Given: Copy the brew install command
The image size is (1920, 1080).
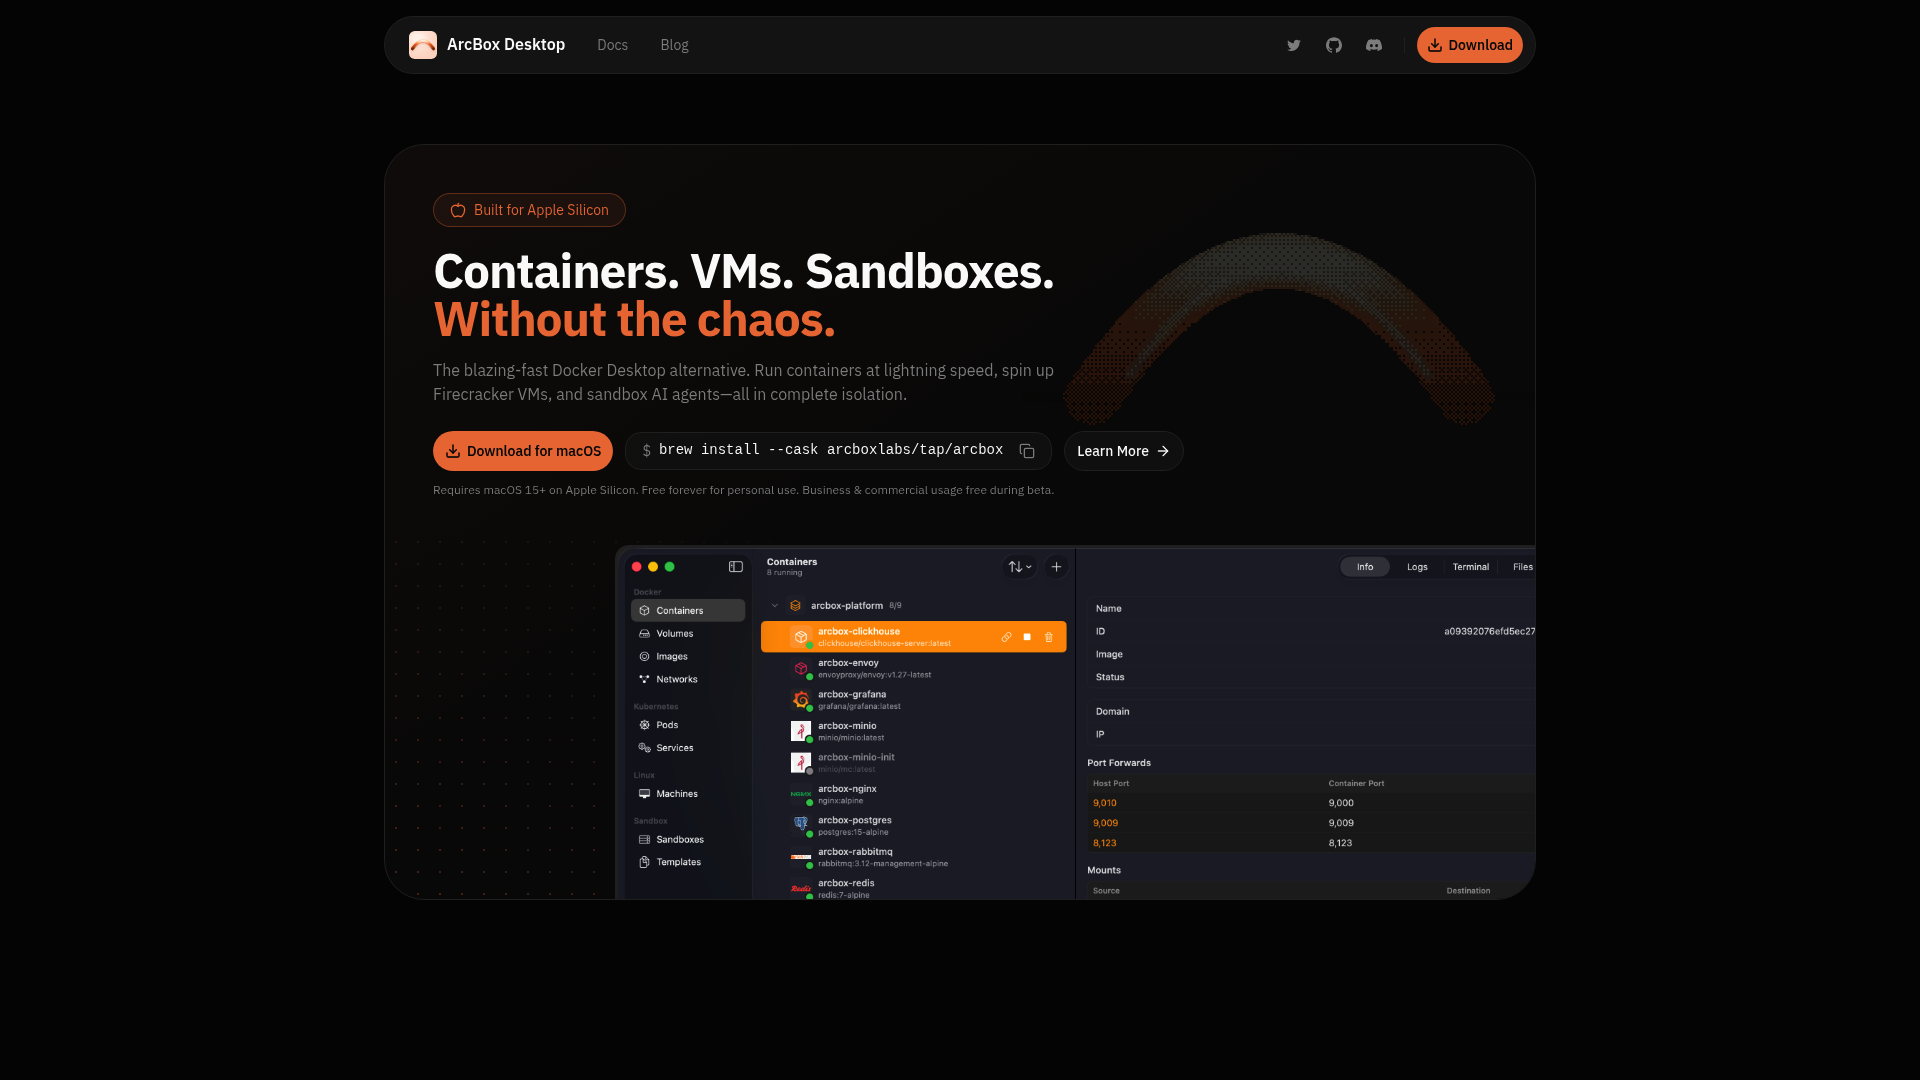Looking at the screenshot, I should coord(1027,450).
